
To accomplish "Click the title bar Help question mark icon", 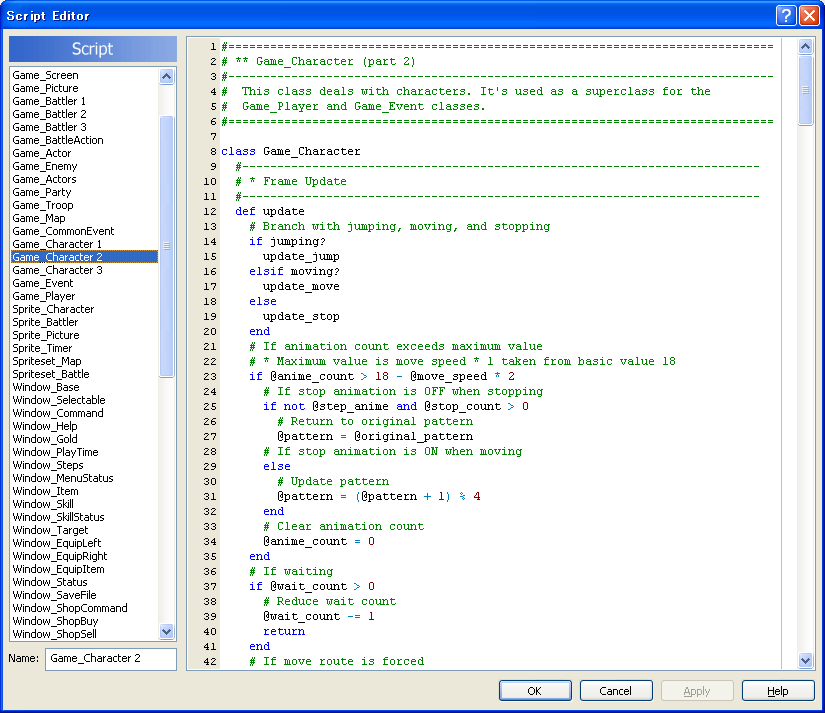I will point(786,15).
